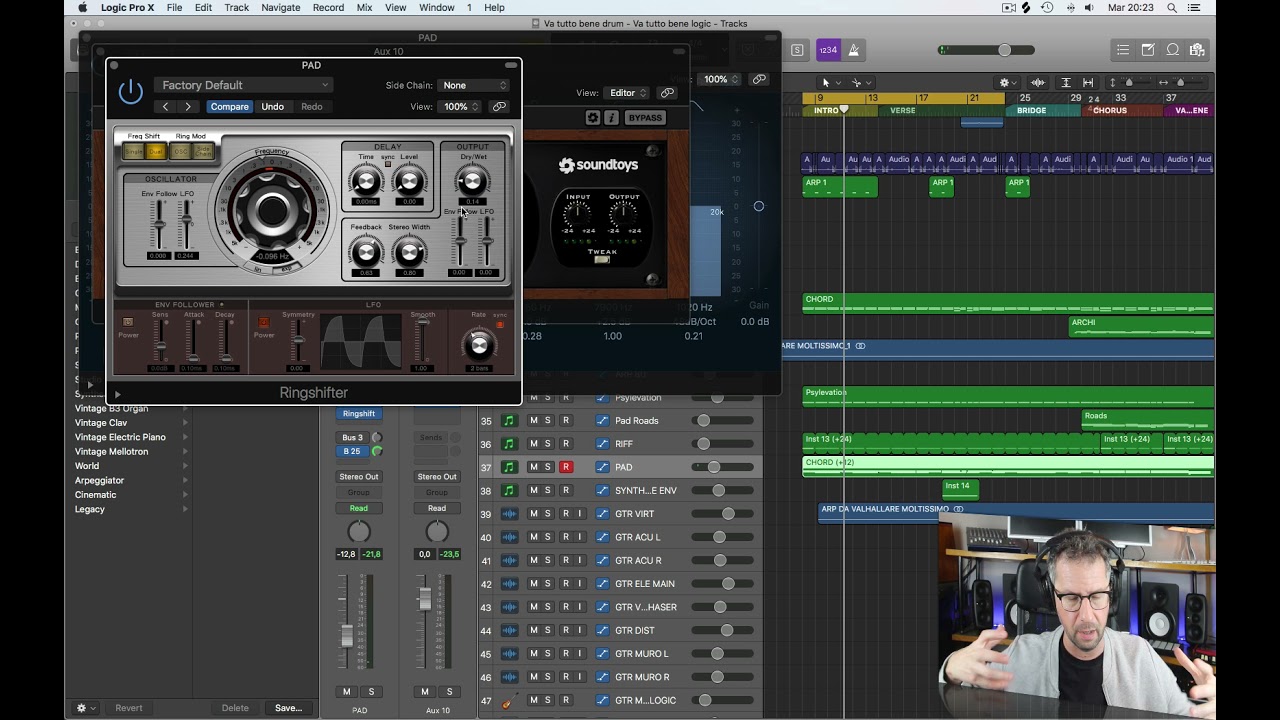Select Side Chain ring mod mode

click(204, 152)
